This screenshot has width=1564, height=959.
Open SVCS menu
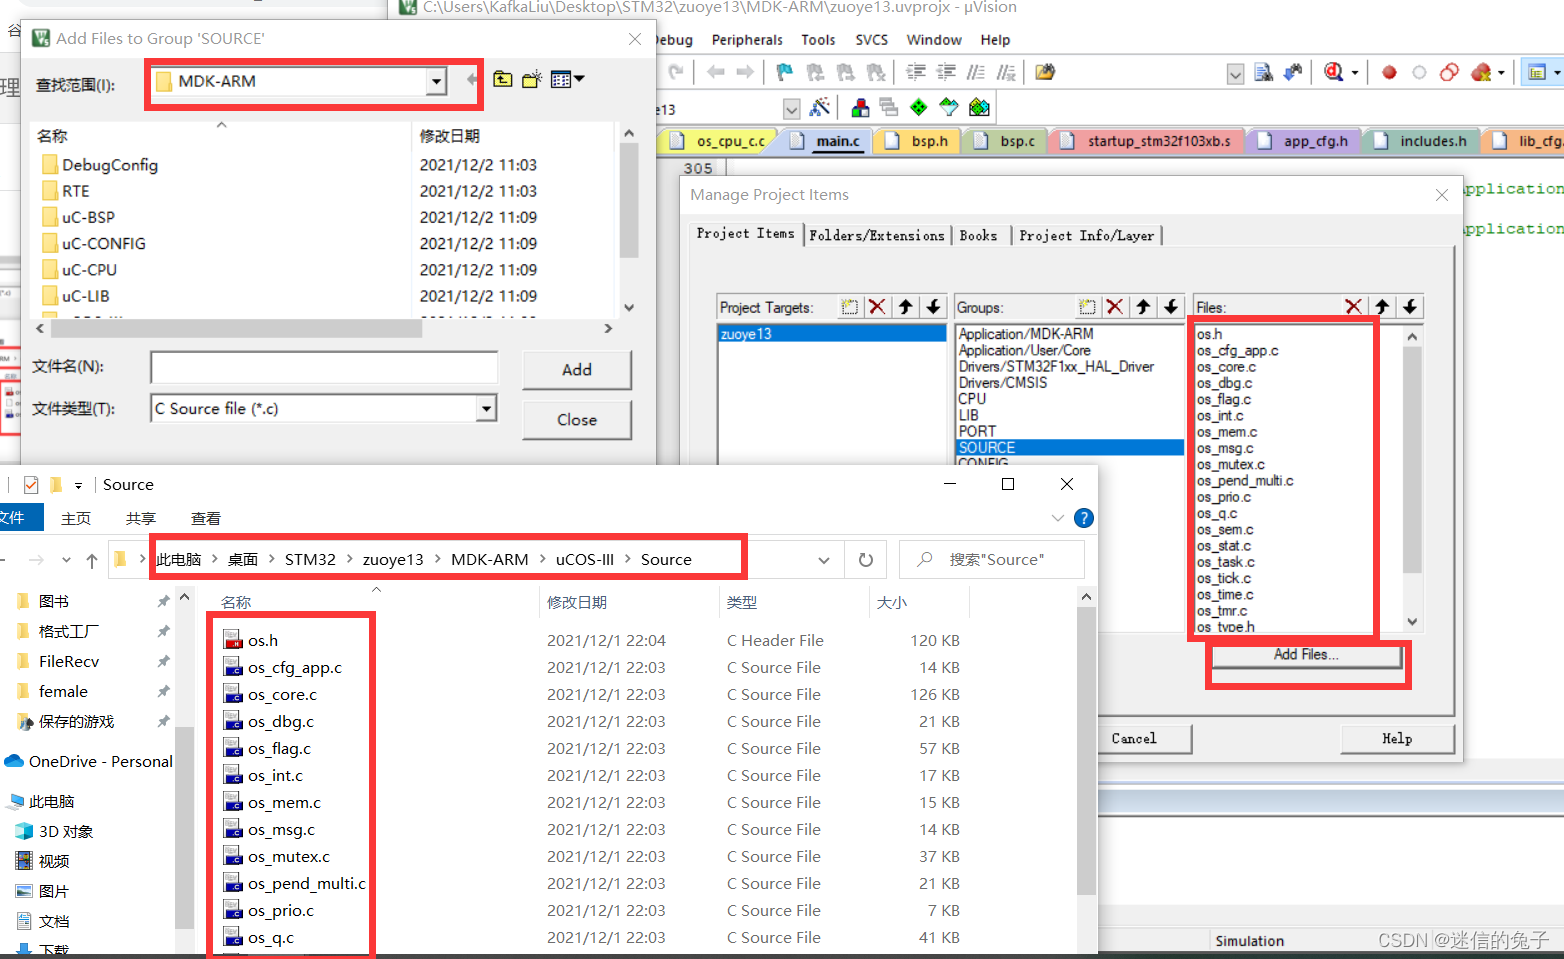[x=872, y=40]
